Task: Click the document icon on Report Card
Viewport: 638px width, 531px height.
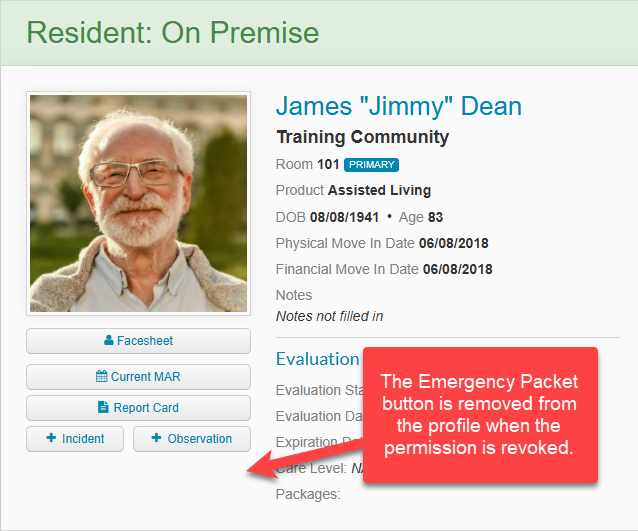Action: (103, 407)
